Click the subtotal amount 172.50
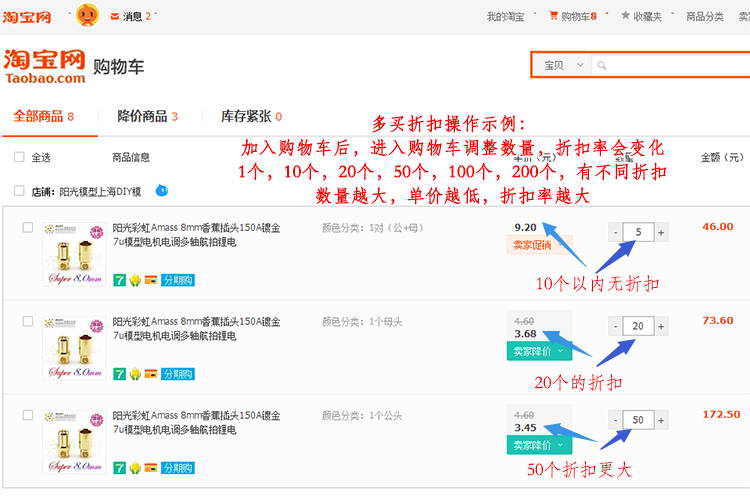The width and height of the screenshot is (750, 500). point(721,414)
